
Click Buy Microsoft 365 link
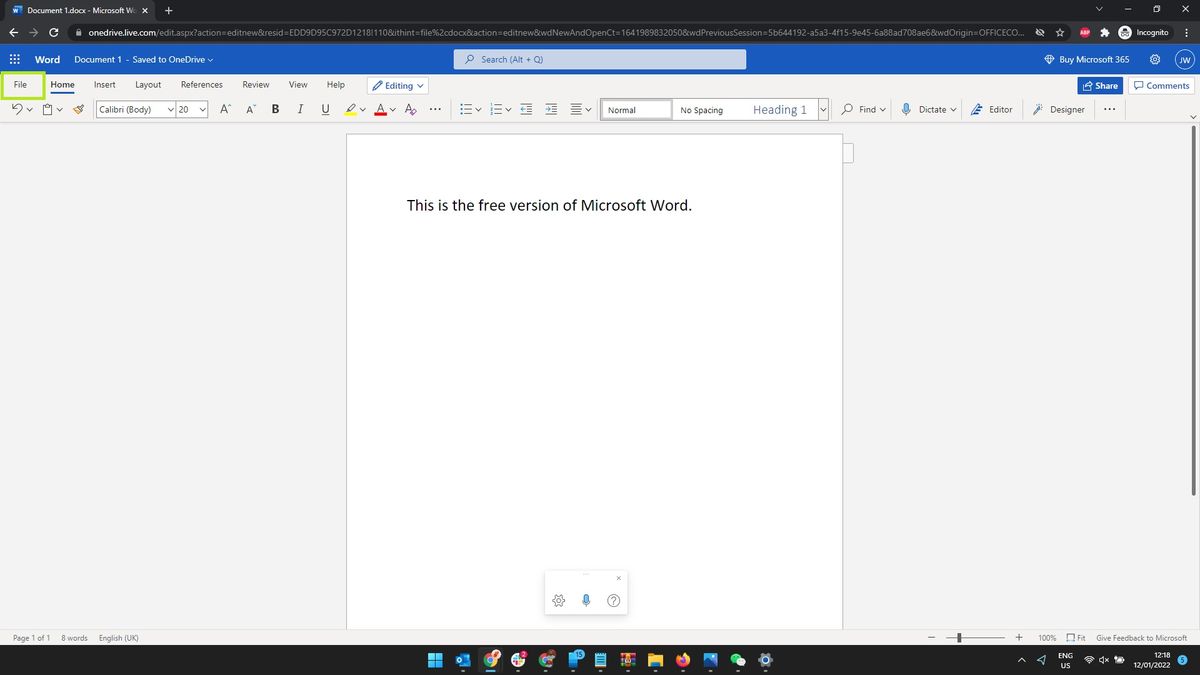[1086, 59]
